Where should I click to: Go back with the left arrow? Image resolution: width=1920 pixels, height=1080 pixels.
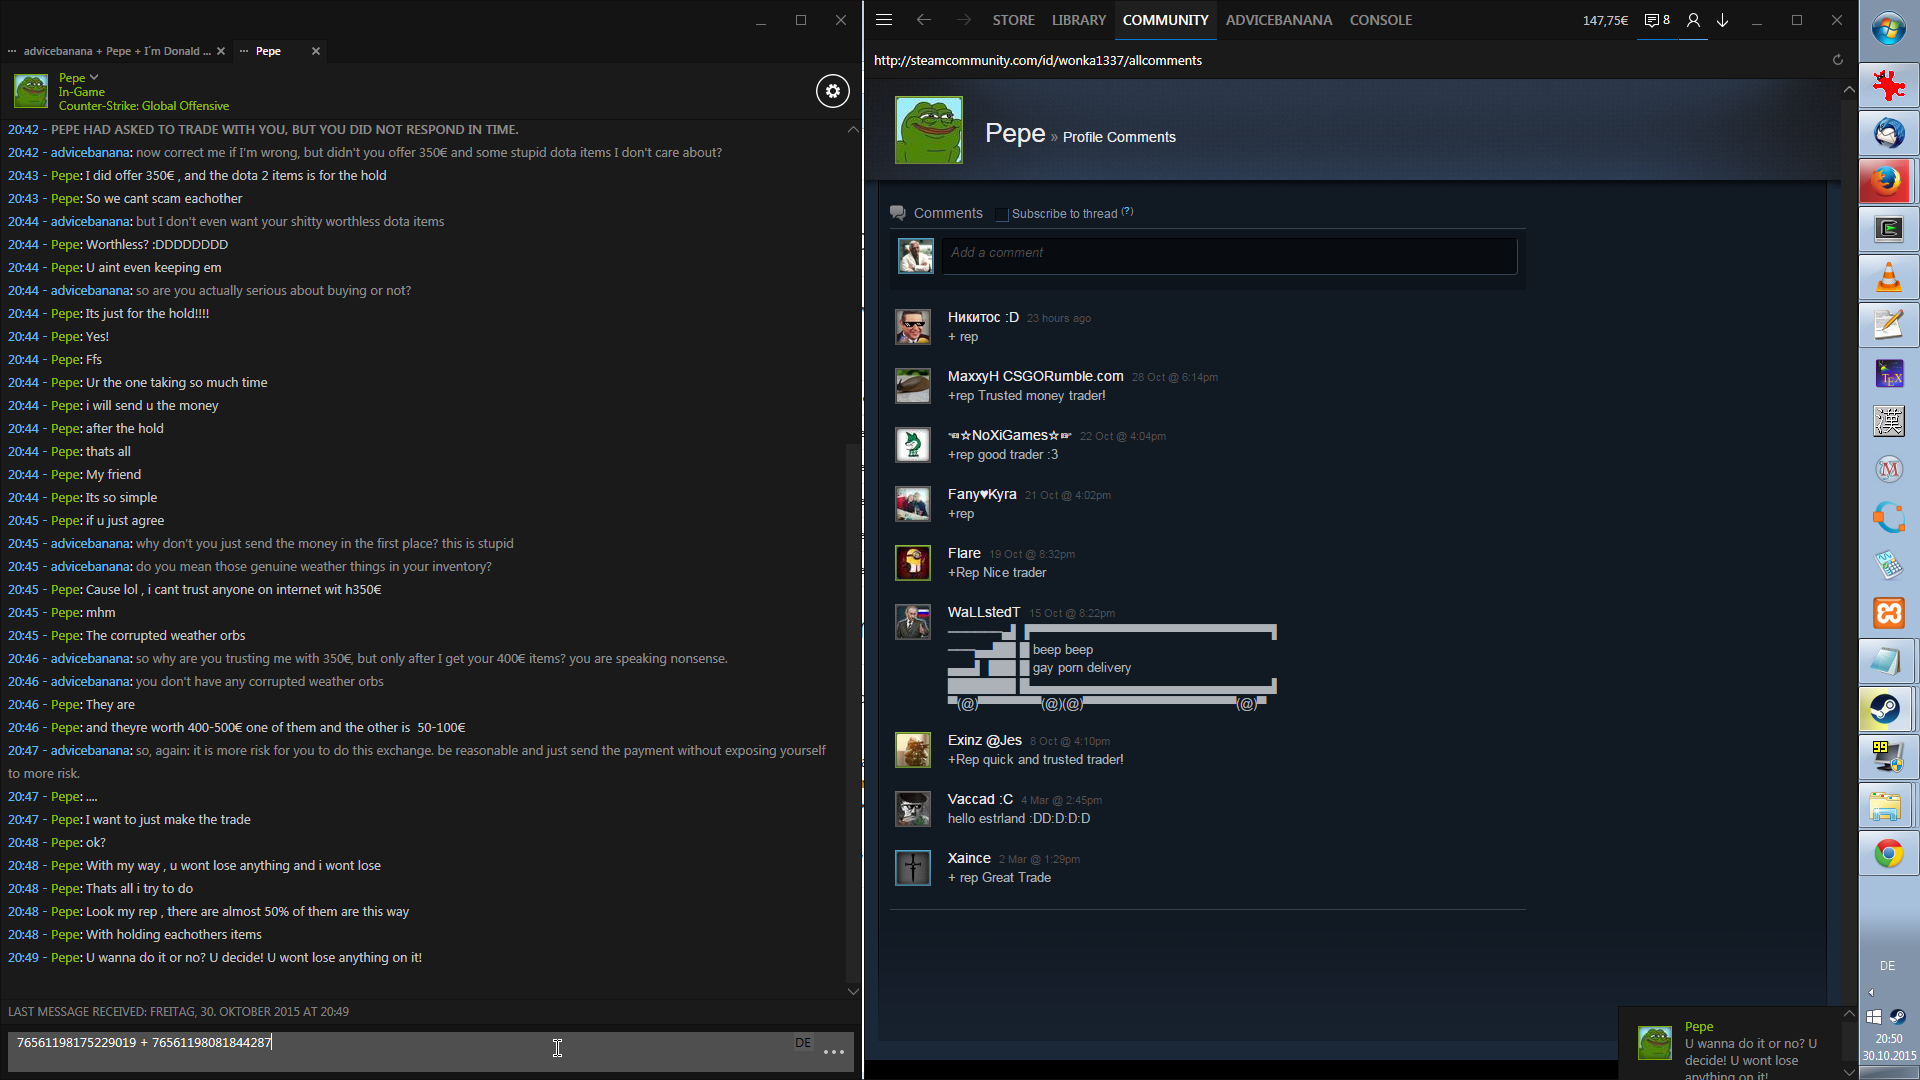tap(923, 20)
